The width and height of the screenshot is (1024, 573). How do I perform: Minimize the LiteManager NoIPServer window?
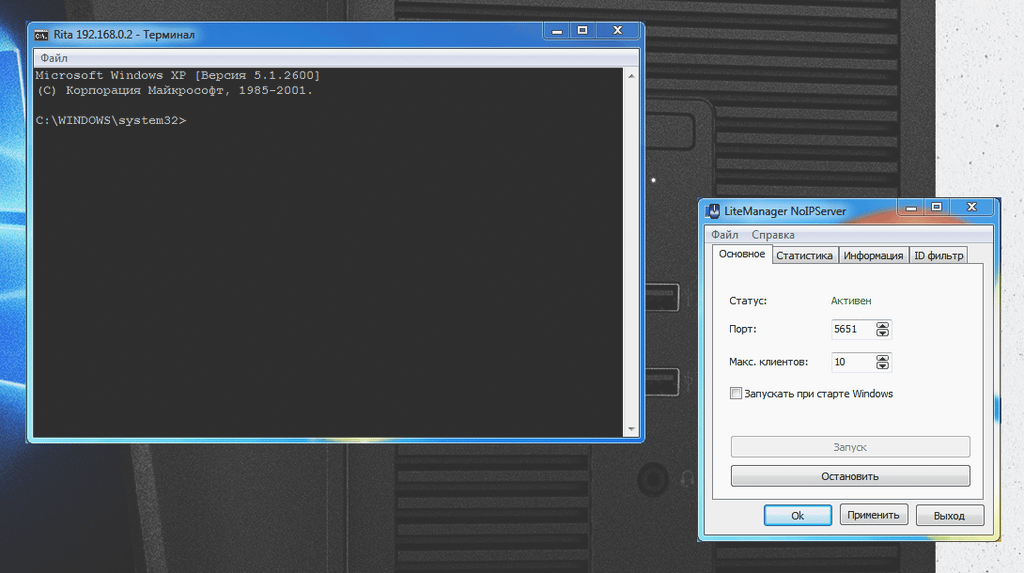[x=911, y=207]
